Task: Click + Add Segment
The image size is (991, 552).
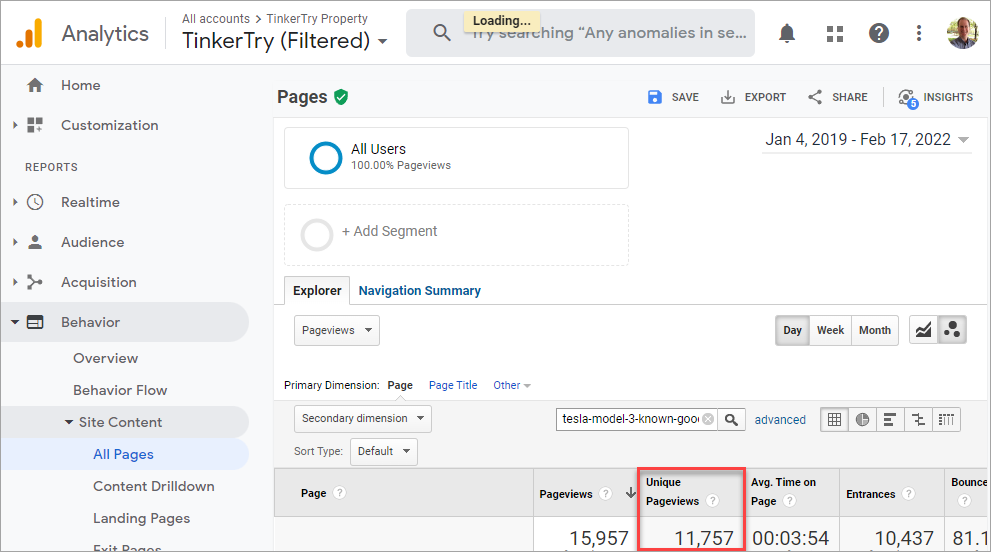Action: (x=389, y=231)
